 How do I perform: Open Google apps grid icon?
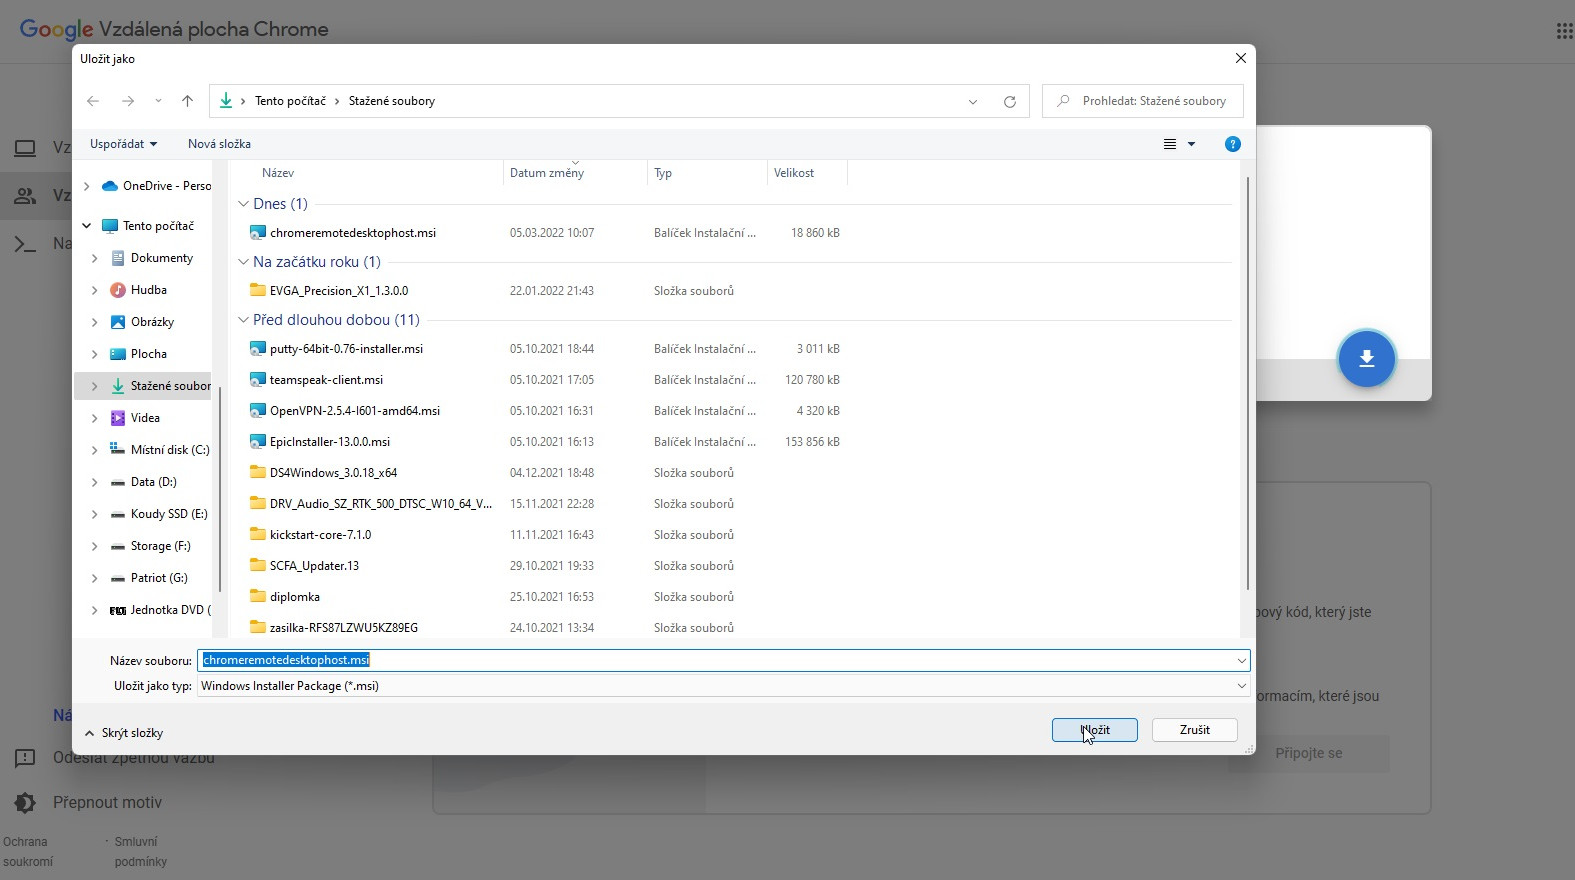pyautogui.click(x=1564, y=31)
